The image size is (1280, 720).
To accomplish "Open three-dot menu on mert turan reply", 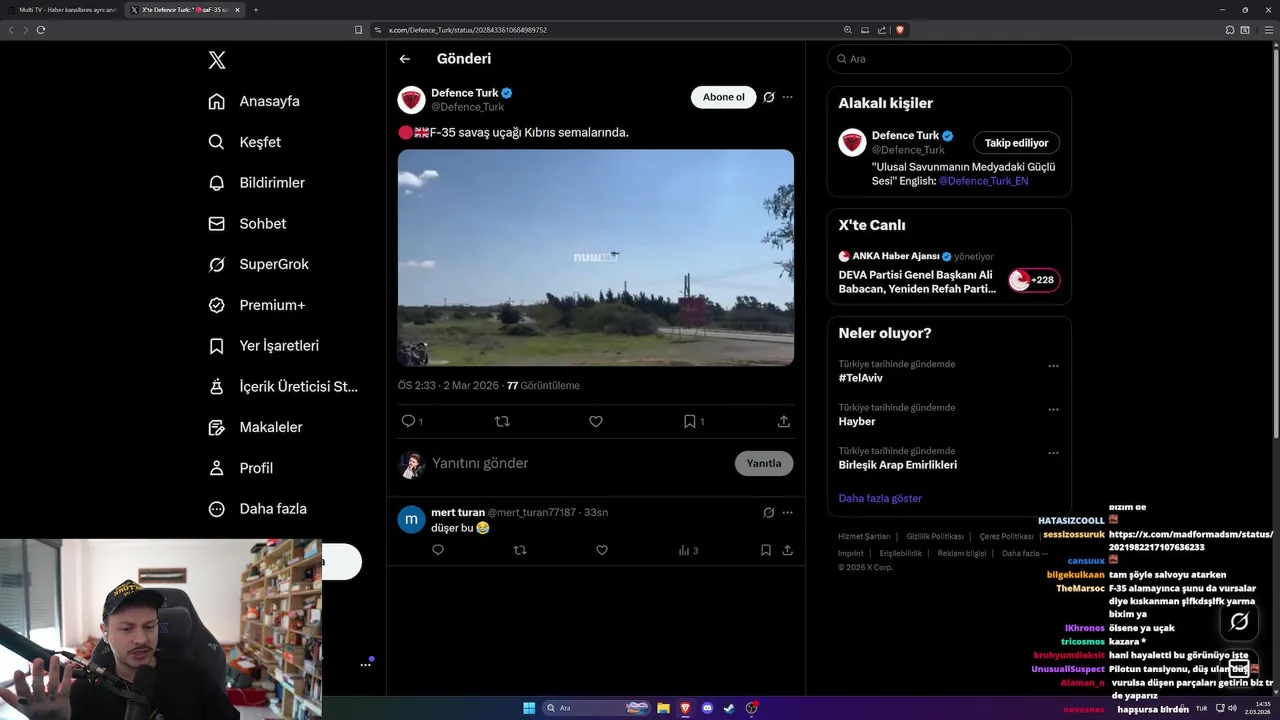I will click(787, 512).
